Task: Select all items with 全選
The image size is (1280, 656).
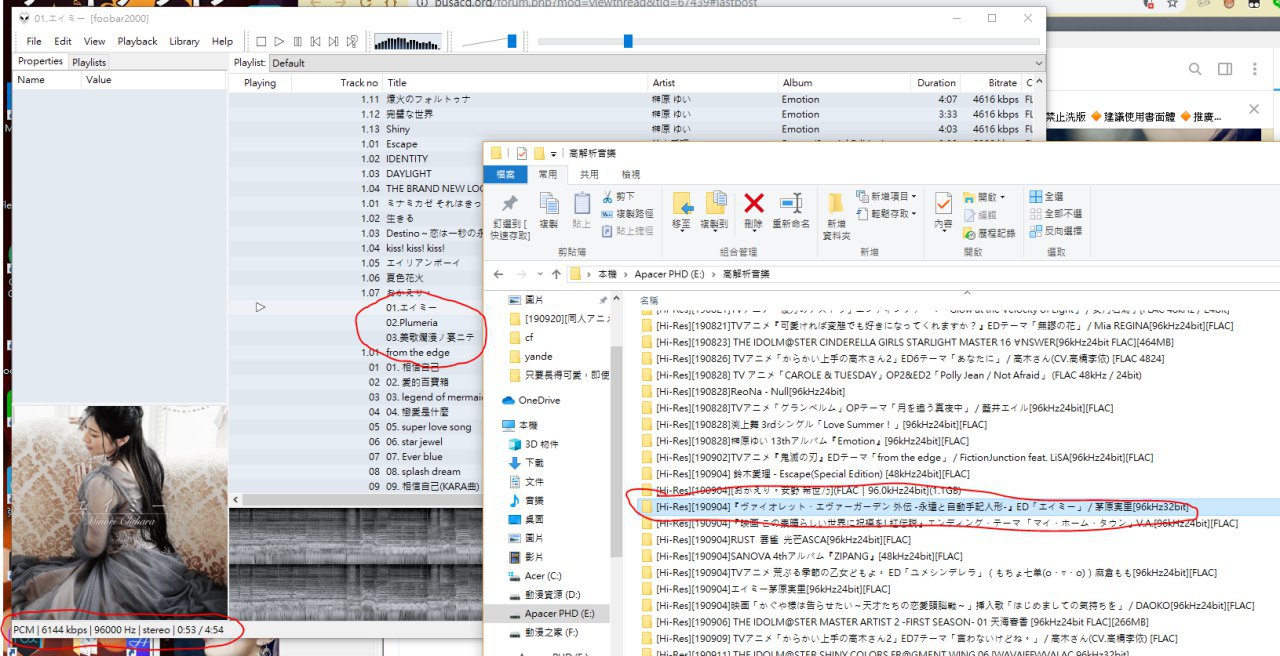Action: pos(1044,197)
